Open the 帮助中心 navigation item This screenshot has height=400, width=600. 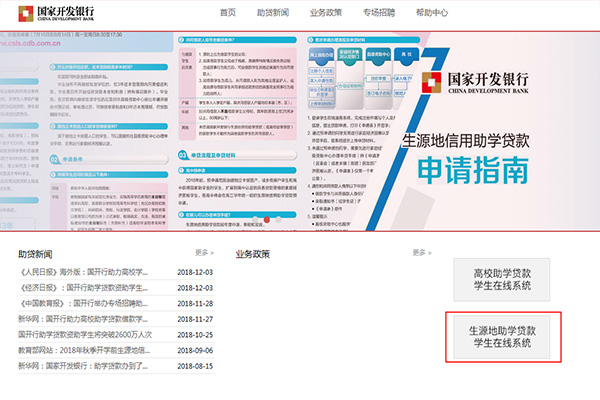point(432,13)
